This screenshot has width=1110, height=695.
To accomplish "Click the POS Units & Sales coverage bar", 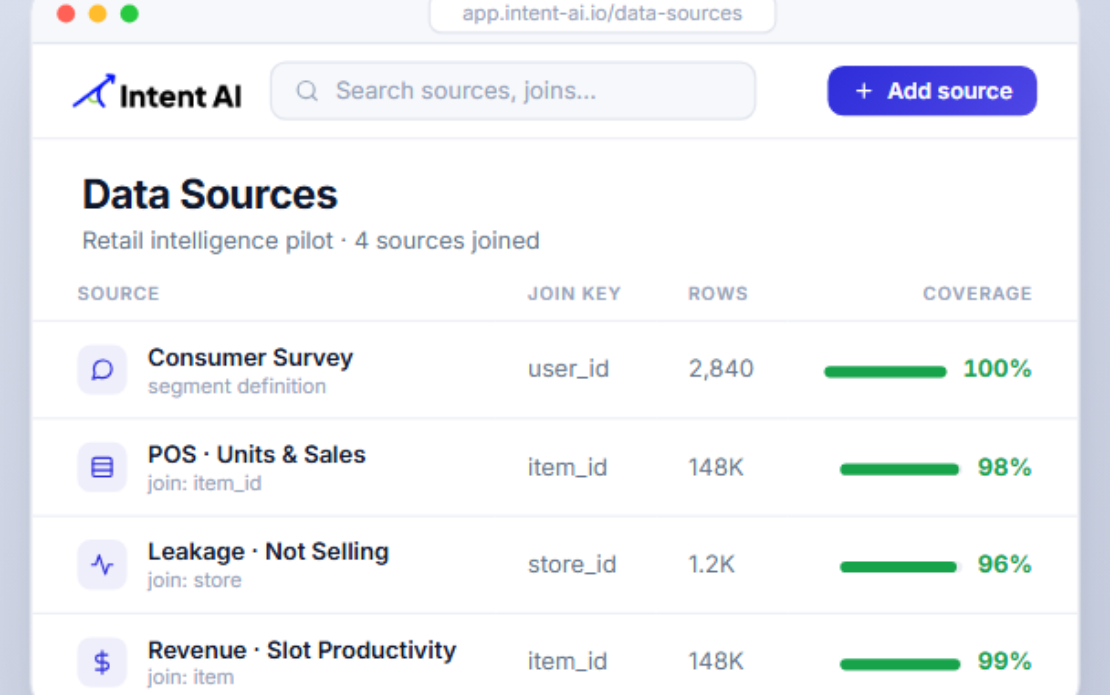I will pyautogui.click(x=900, y=469).
